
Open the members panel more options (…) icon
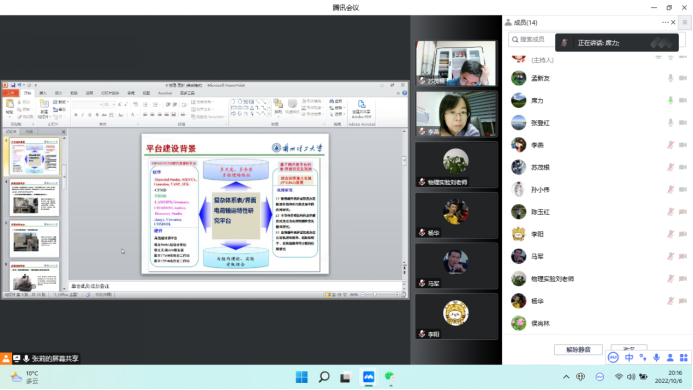[665, 22]
